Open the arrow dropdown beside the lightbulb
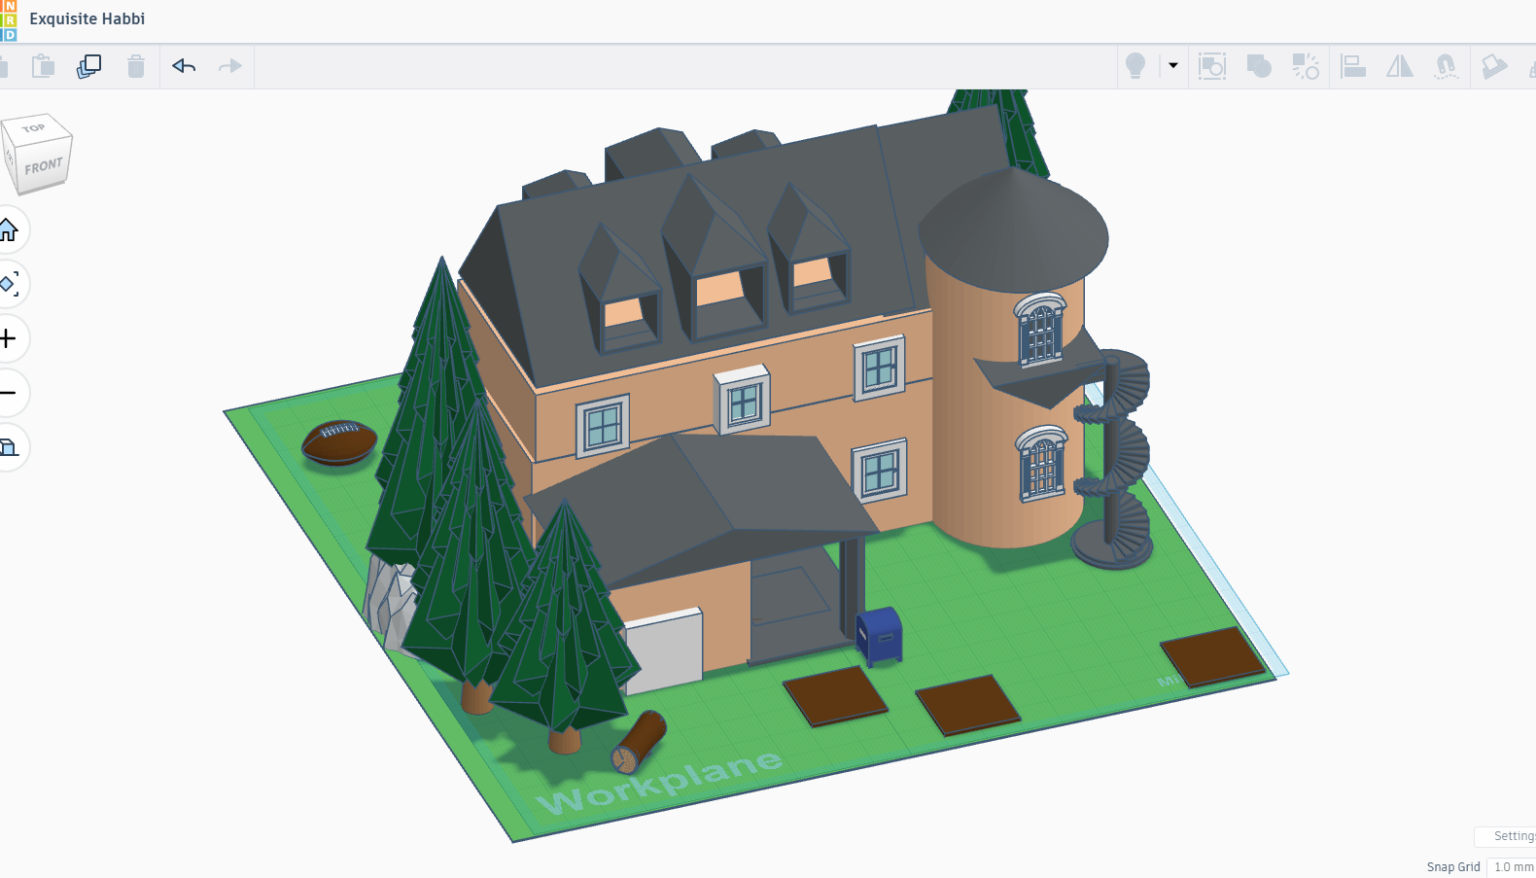The width and height of the screenshot is (1536, 878). [1173, 66]
